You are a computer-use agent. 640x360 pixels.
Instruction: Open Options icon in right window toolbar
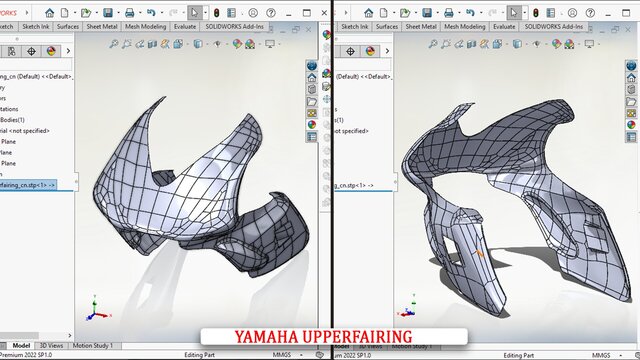click(x=551, y=13)
